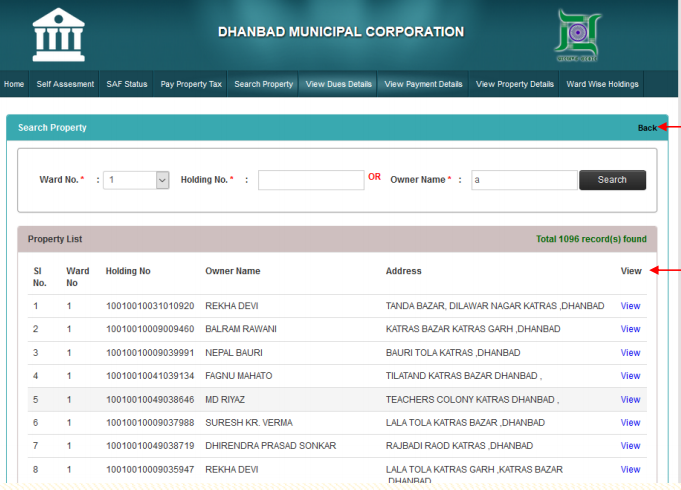Select holding number 10010010009039991
Viewport: 681px width, 490px height.
point(150,353)
